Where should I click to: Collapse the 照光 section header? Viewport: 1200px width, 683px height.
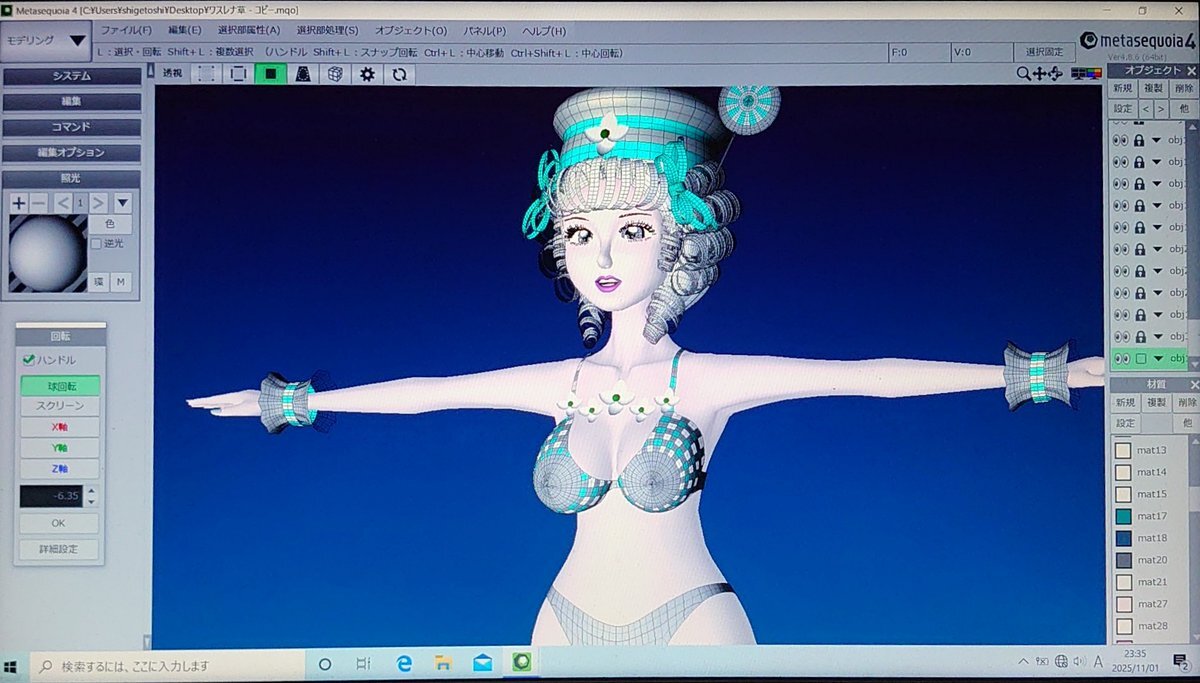click(72, 178)
